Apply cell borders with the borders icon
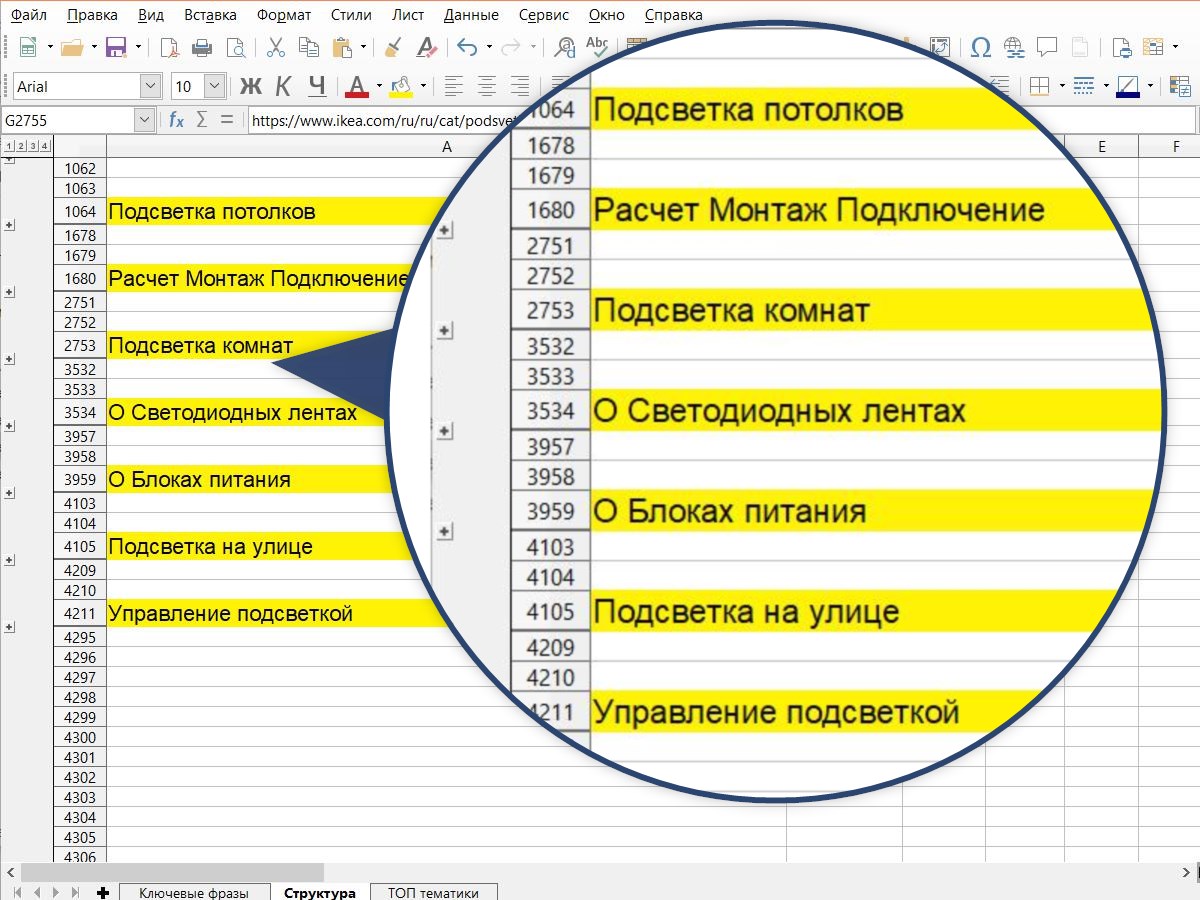The height and width of the screenshot is (900, 1200). click(x=1040, y=86)
